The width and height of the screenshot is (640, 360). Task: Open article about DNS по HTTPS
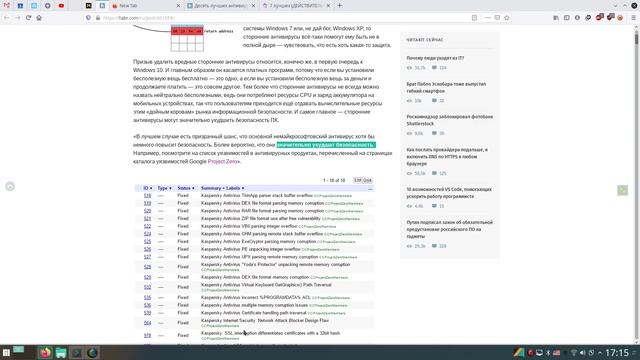click(447, 156)
